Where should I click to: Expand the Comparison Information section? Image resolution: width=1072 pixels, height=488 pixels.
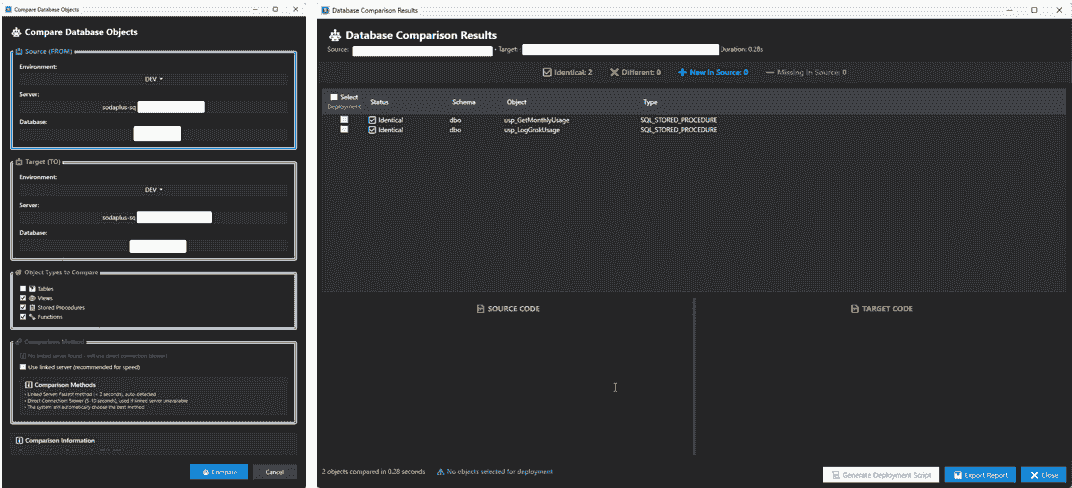[x=60, y=440]
